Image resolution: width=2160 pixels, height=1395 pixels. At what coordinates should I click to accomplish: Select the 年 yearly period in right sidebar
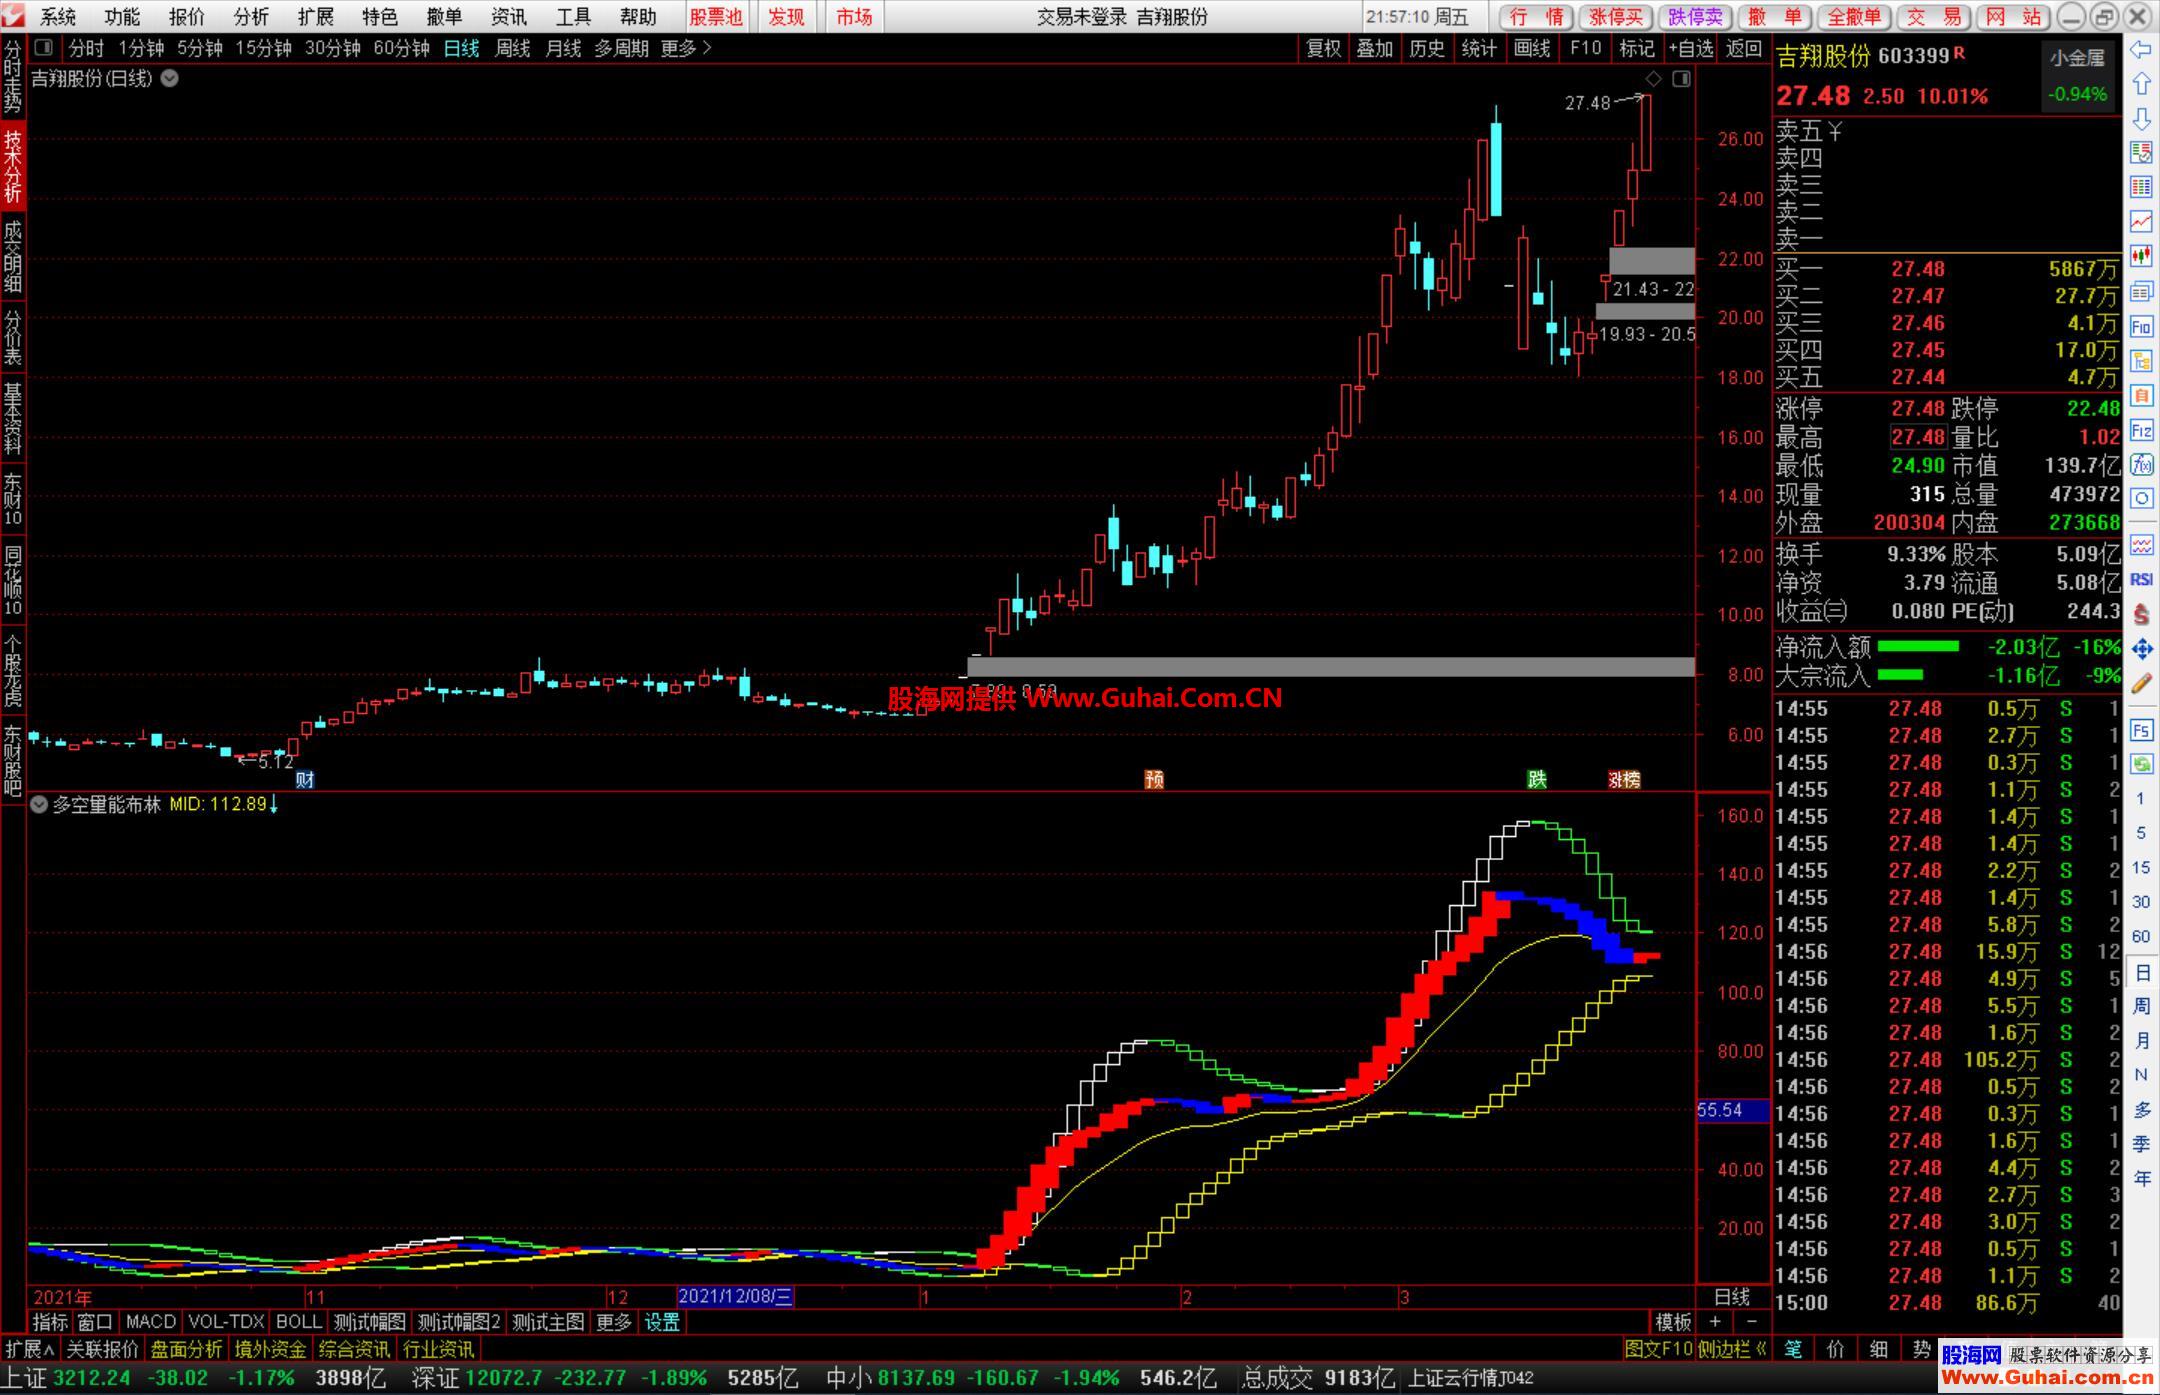coord(2141,1179)
